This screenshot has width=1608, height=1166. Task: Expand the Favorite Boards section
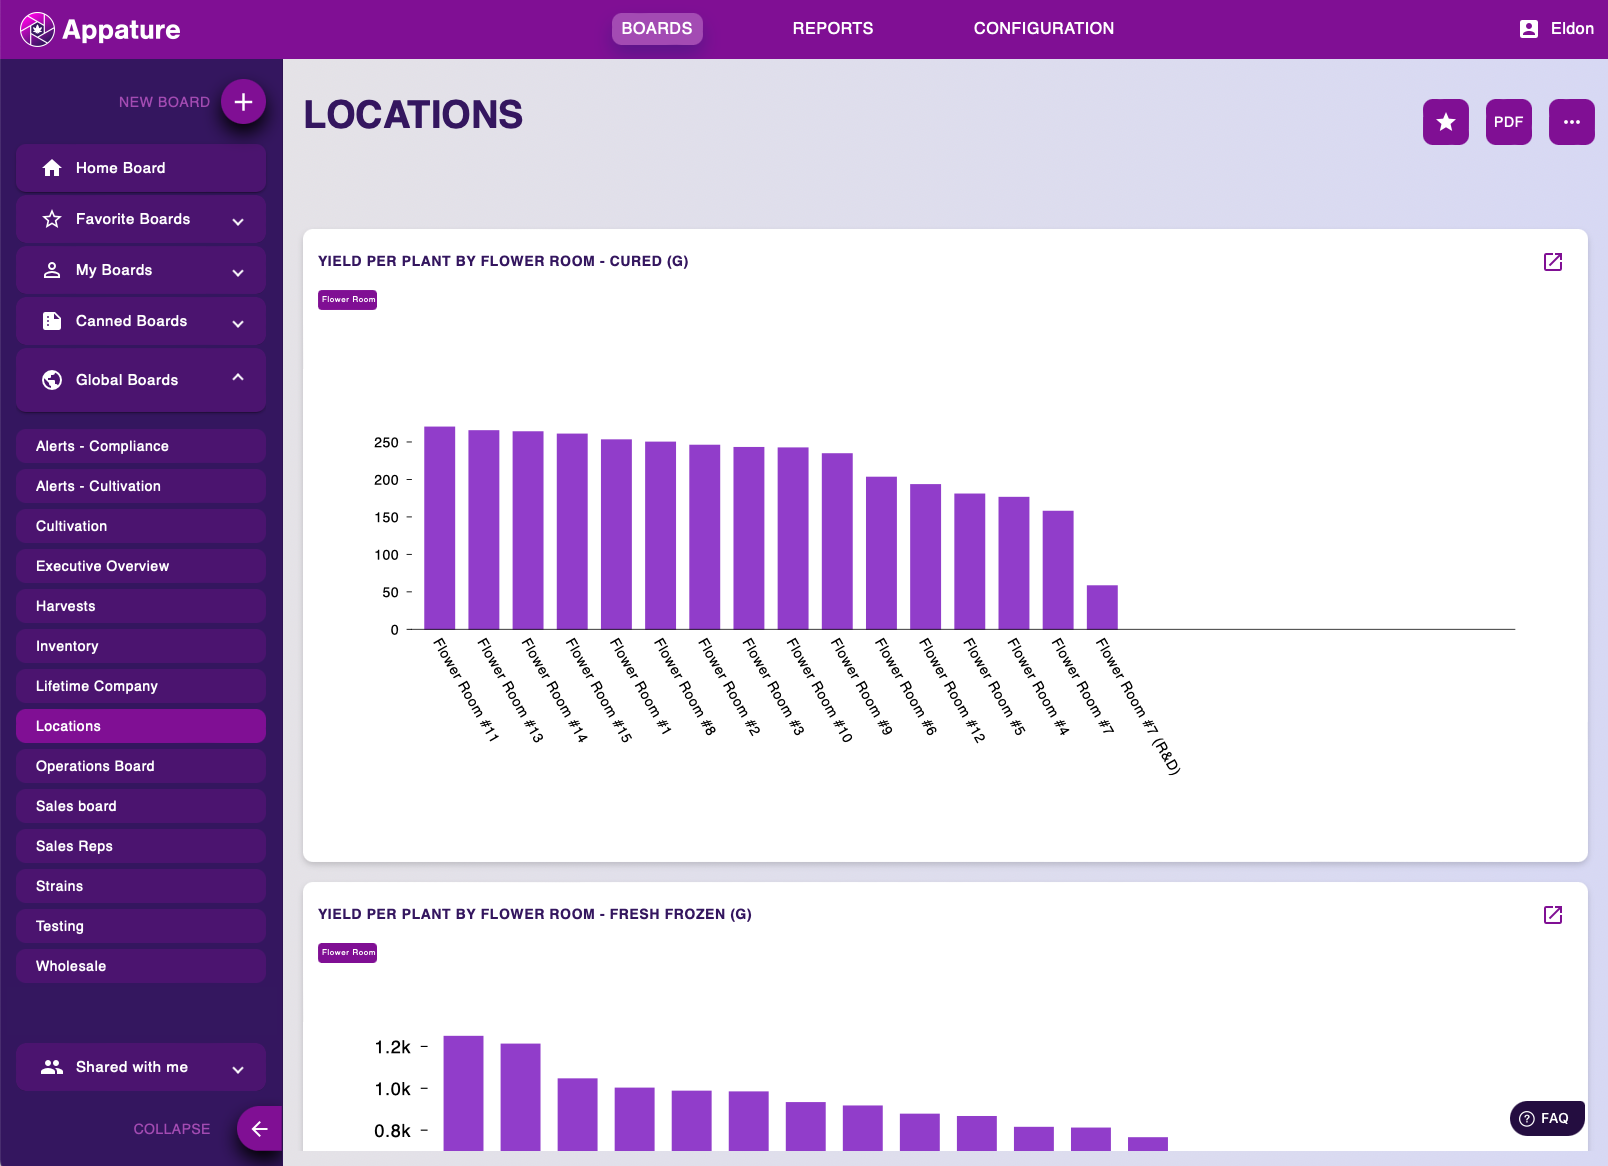pyautogui.click(x=238, y=221)
